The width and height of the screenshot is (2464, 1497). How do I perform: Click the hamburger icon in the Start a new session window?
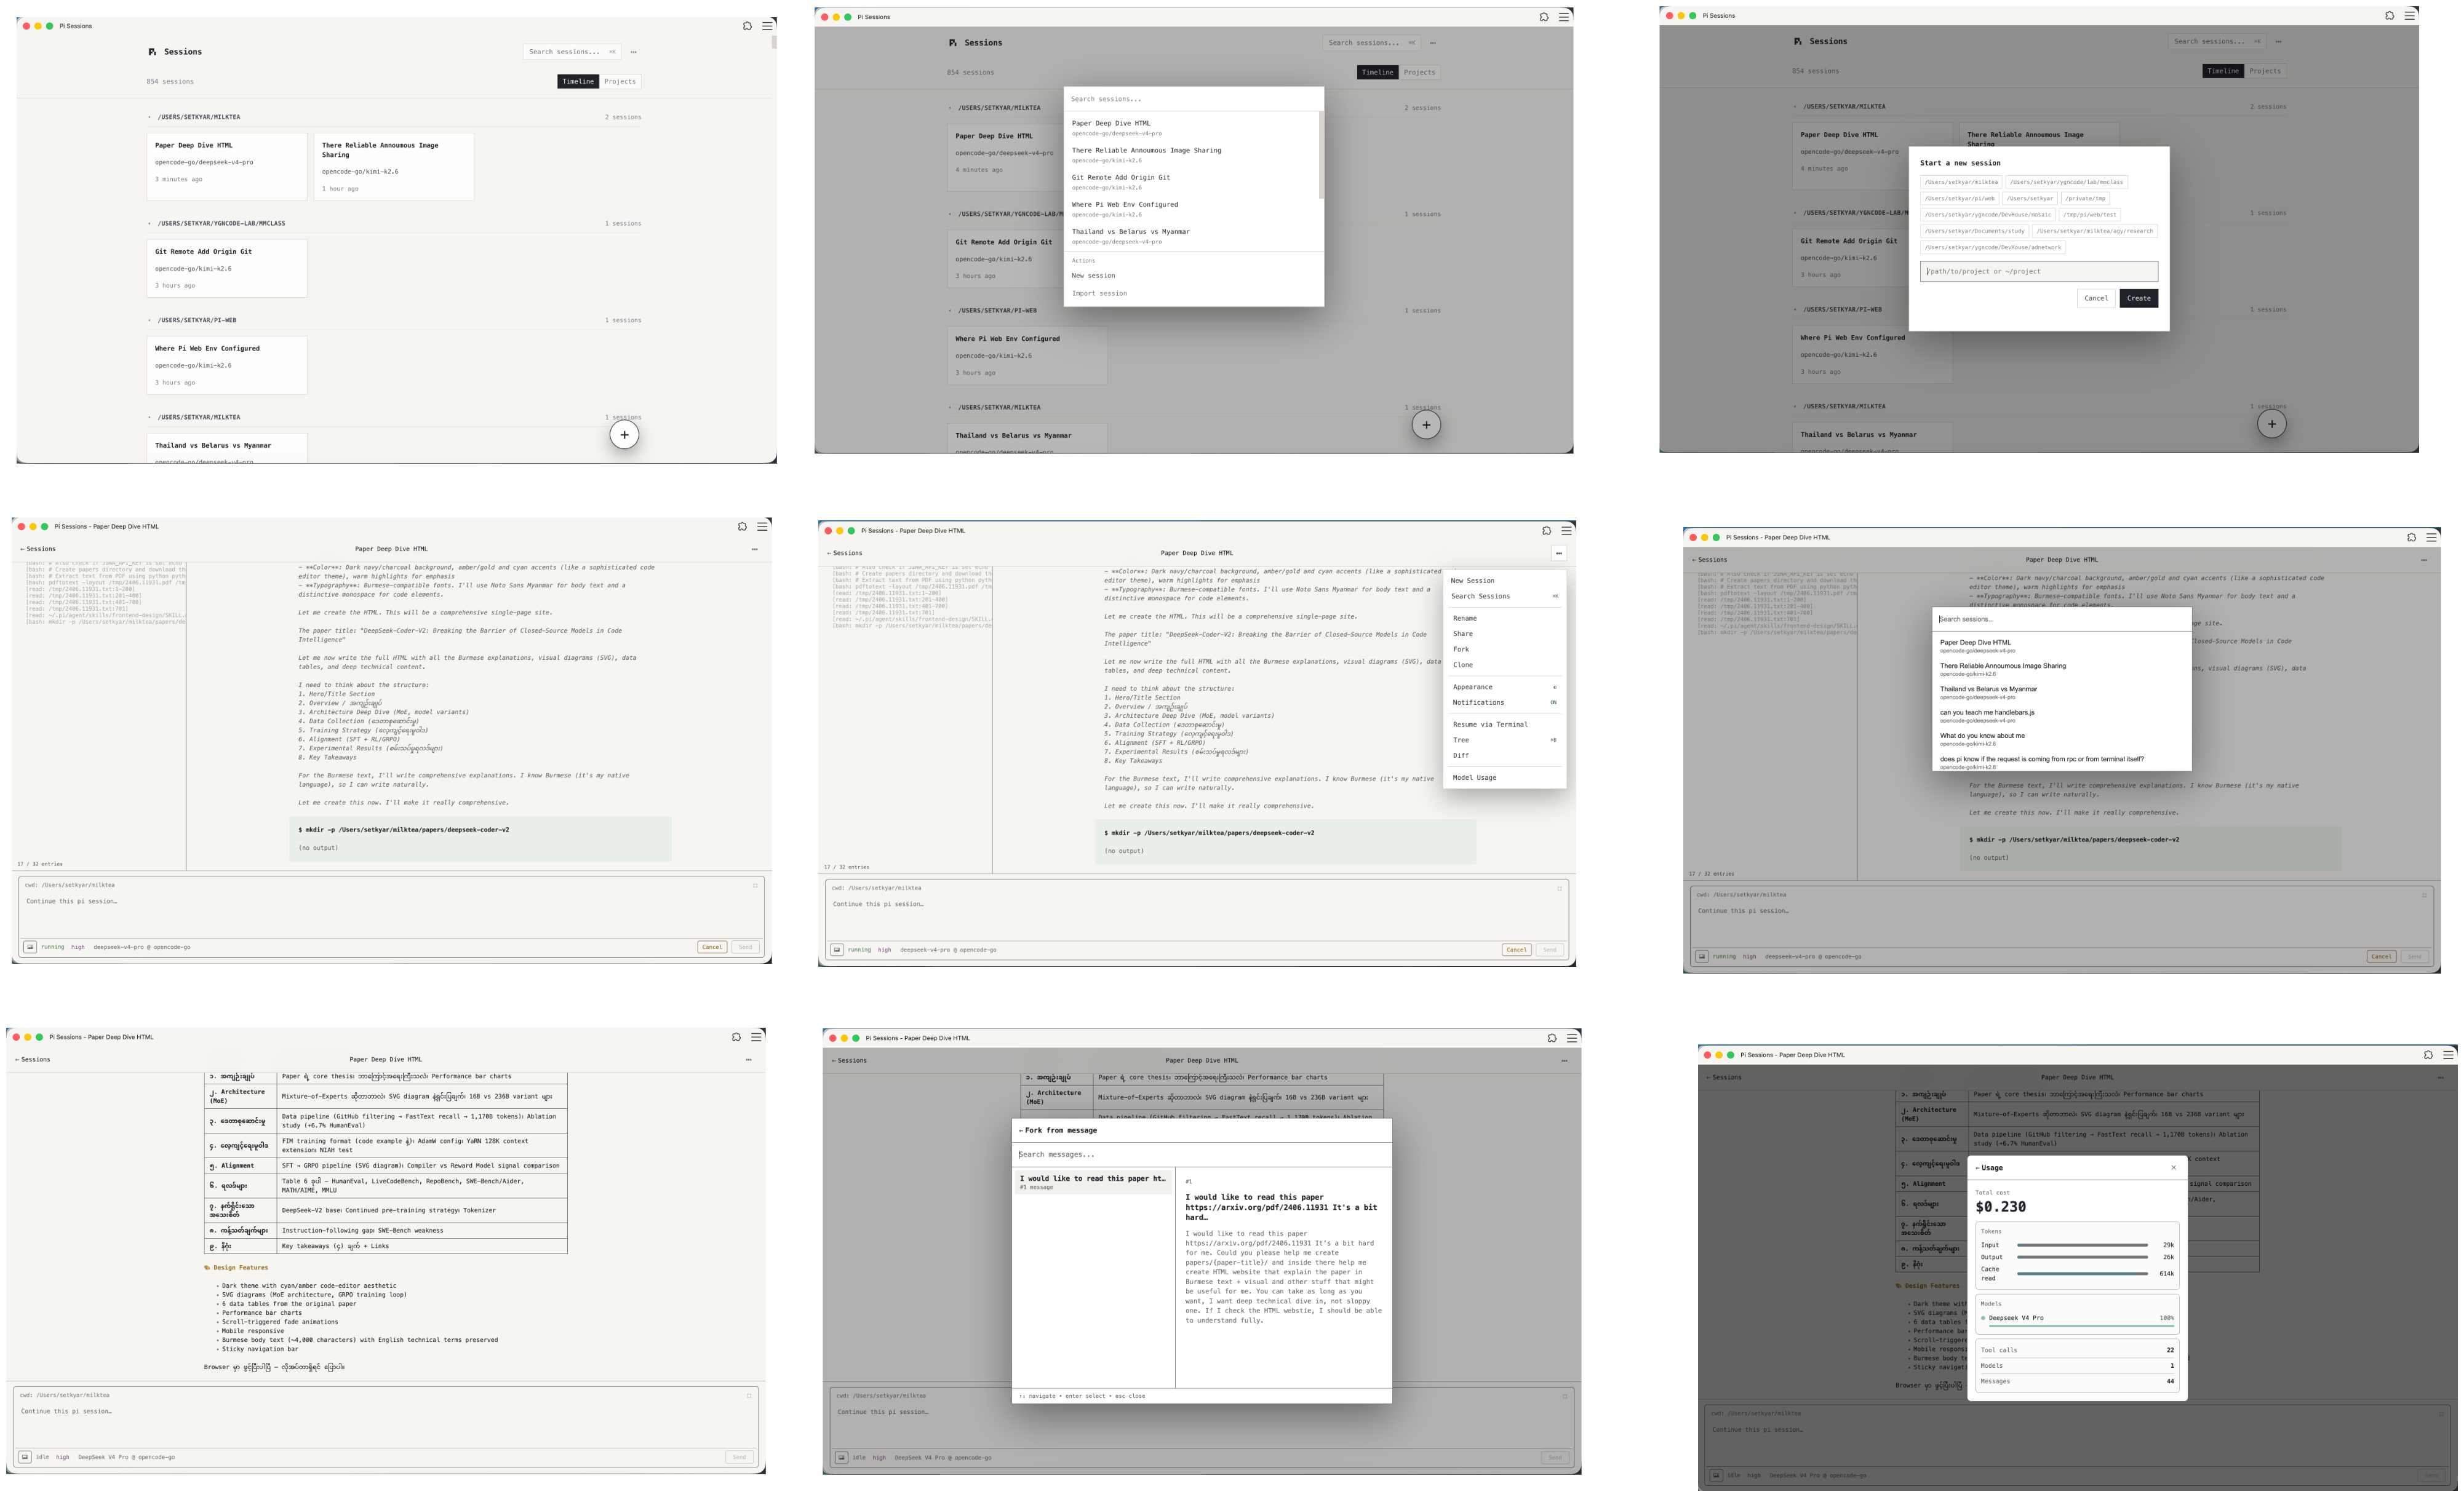[2410, 15]
